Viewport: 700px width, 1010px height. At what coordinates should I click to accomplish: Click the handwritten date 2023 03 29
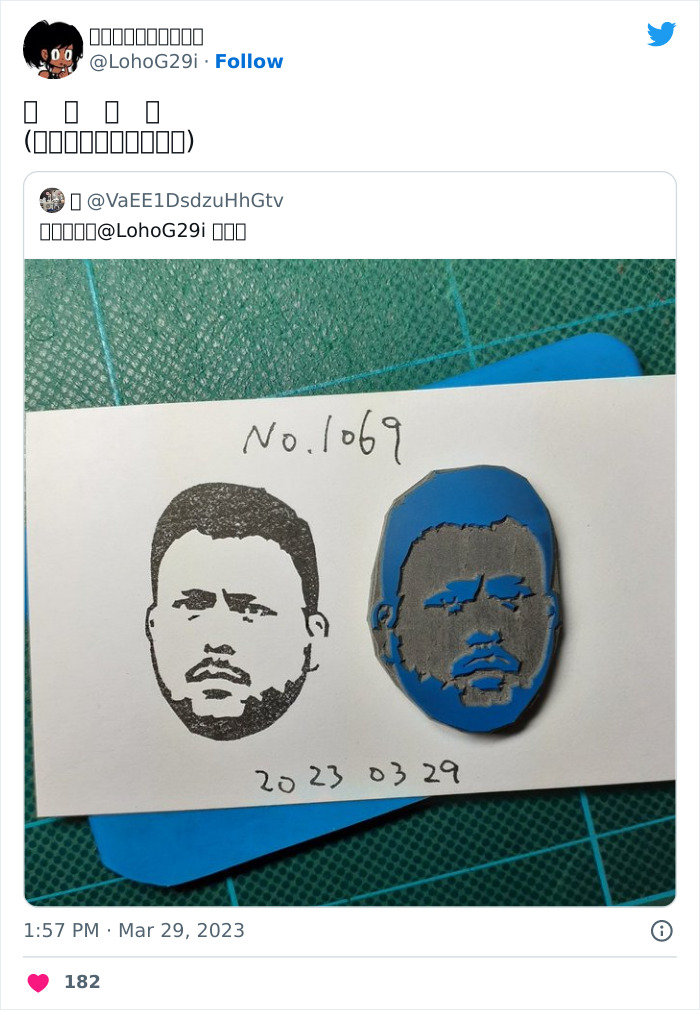(358, 776)
